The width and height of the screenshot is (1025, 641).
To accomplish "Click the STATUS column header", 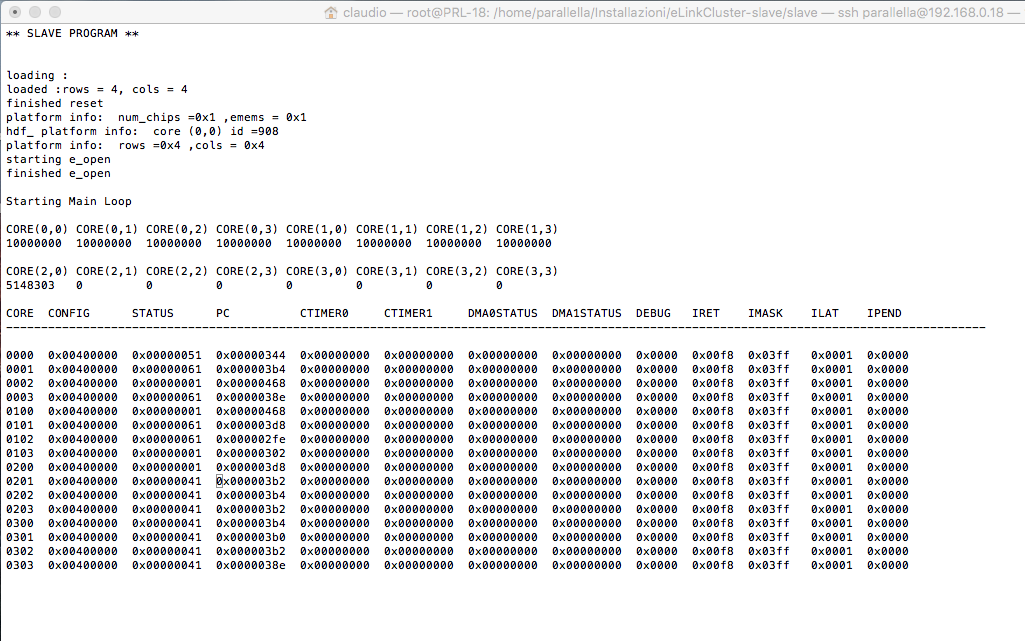I will tap(153, 313).
